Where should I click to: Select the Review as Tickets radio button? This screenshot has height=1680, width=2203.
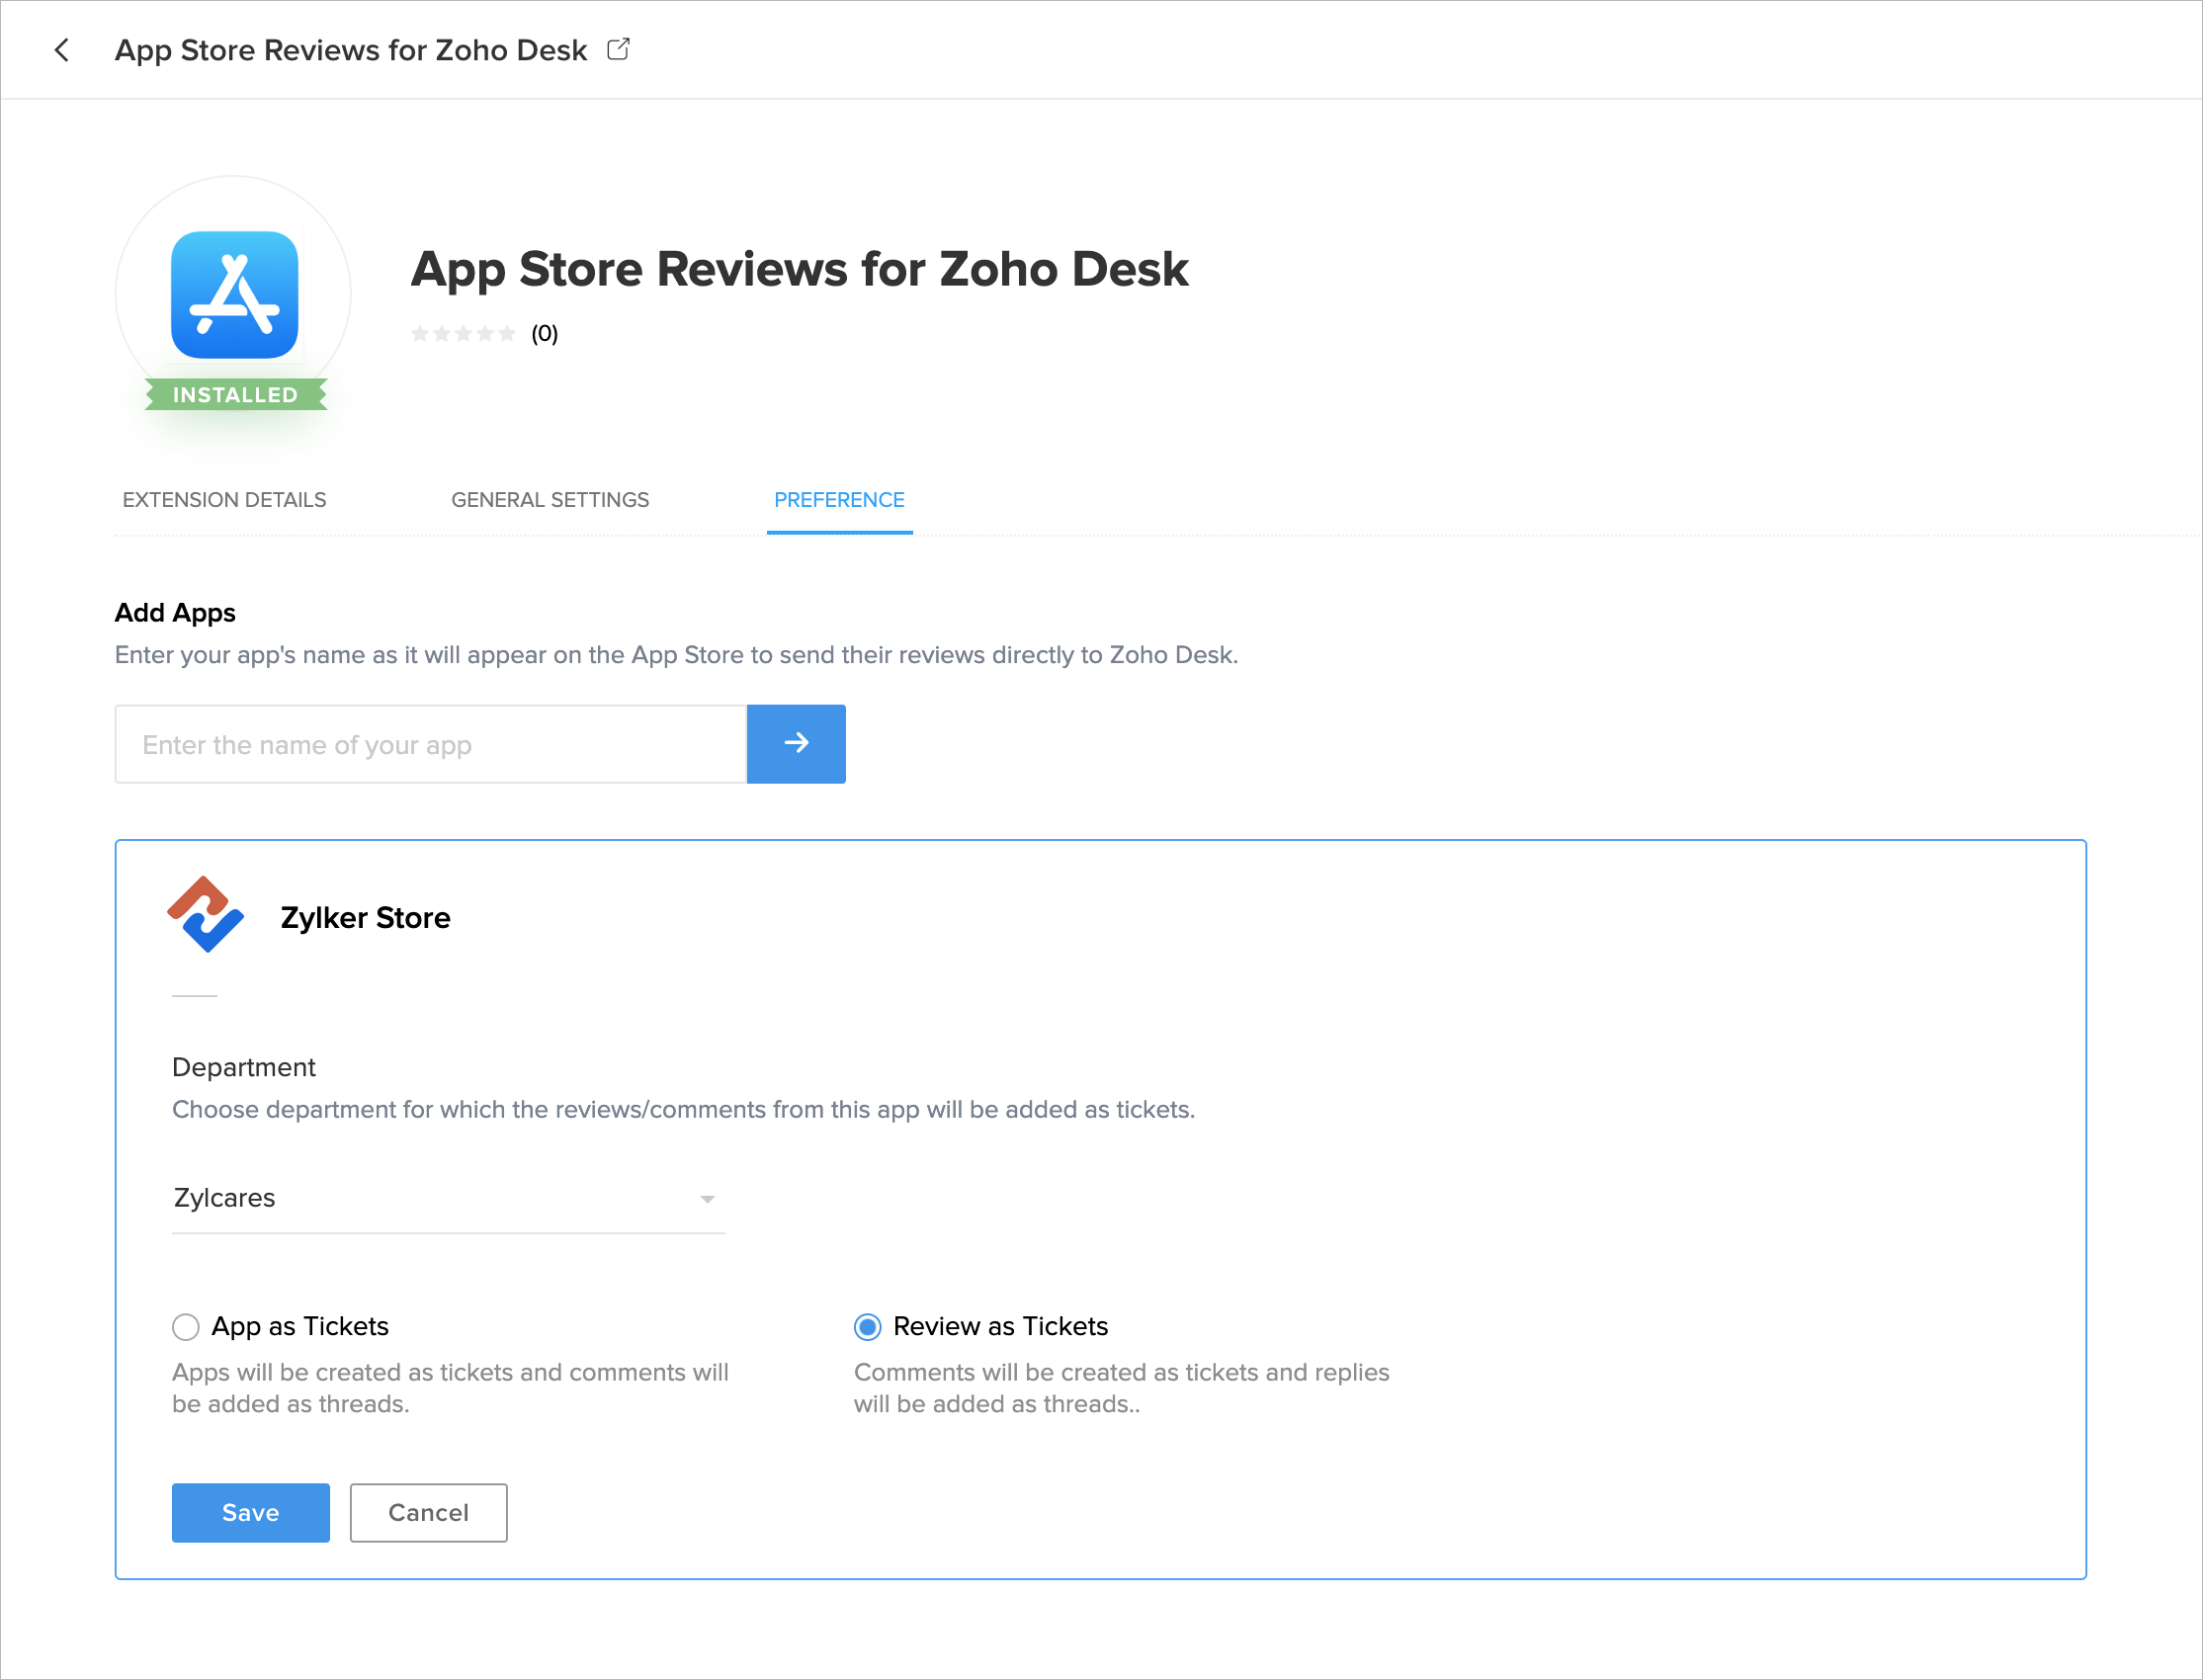click(867, 1327)
